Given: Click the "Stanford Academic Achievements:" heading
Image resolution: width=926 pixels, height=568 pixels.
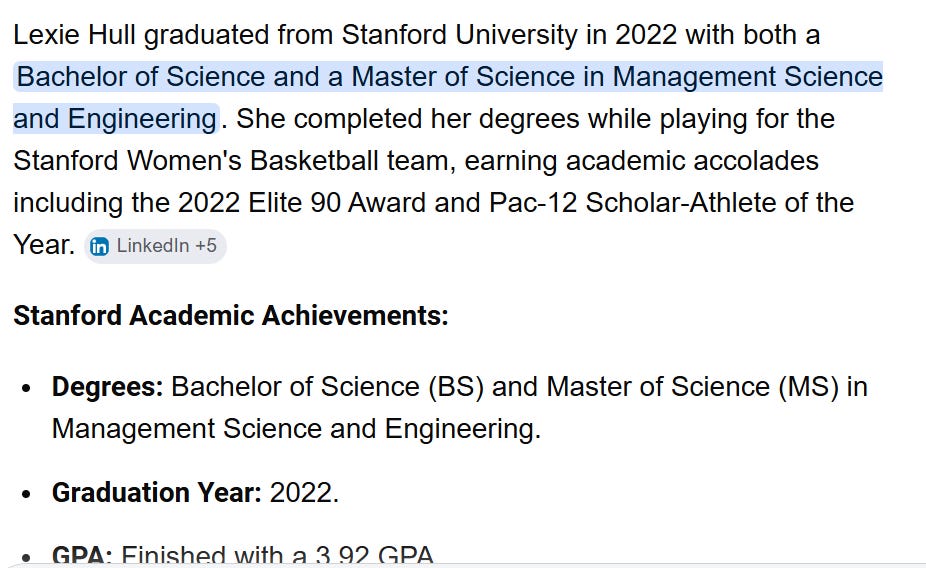Looking at the screenshot, I should pyautogui.click(x=231, y=315).
